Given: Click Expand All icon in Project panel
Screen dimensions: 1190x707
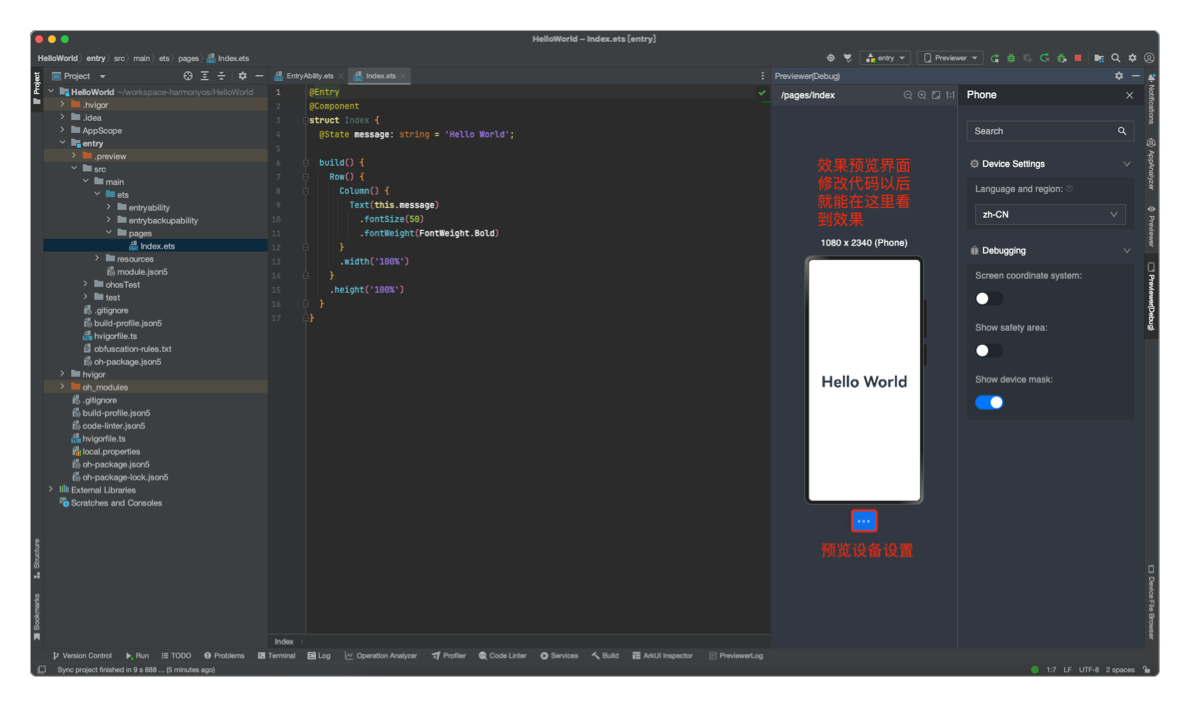Looking at the screenshot, I should click(x=204, y=76).
